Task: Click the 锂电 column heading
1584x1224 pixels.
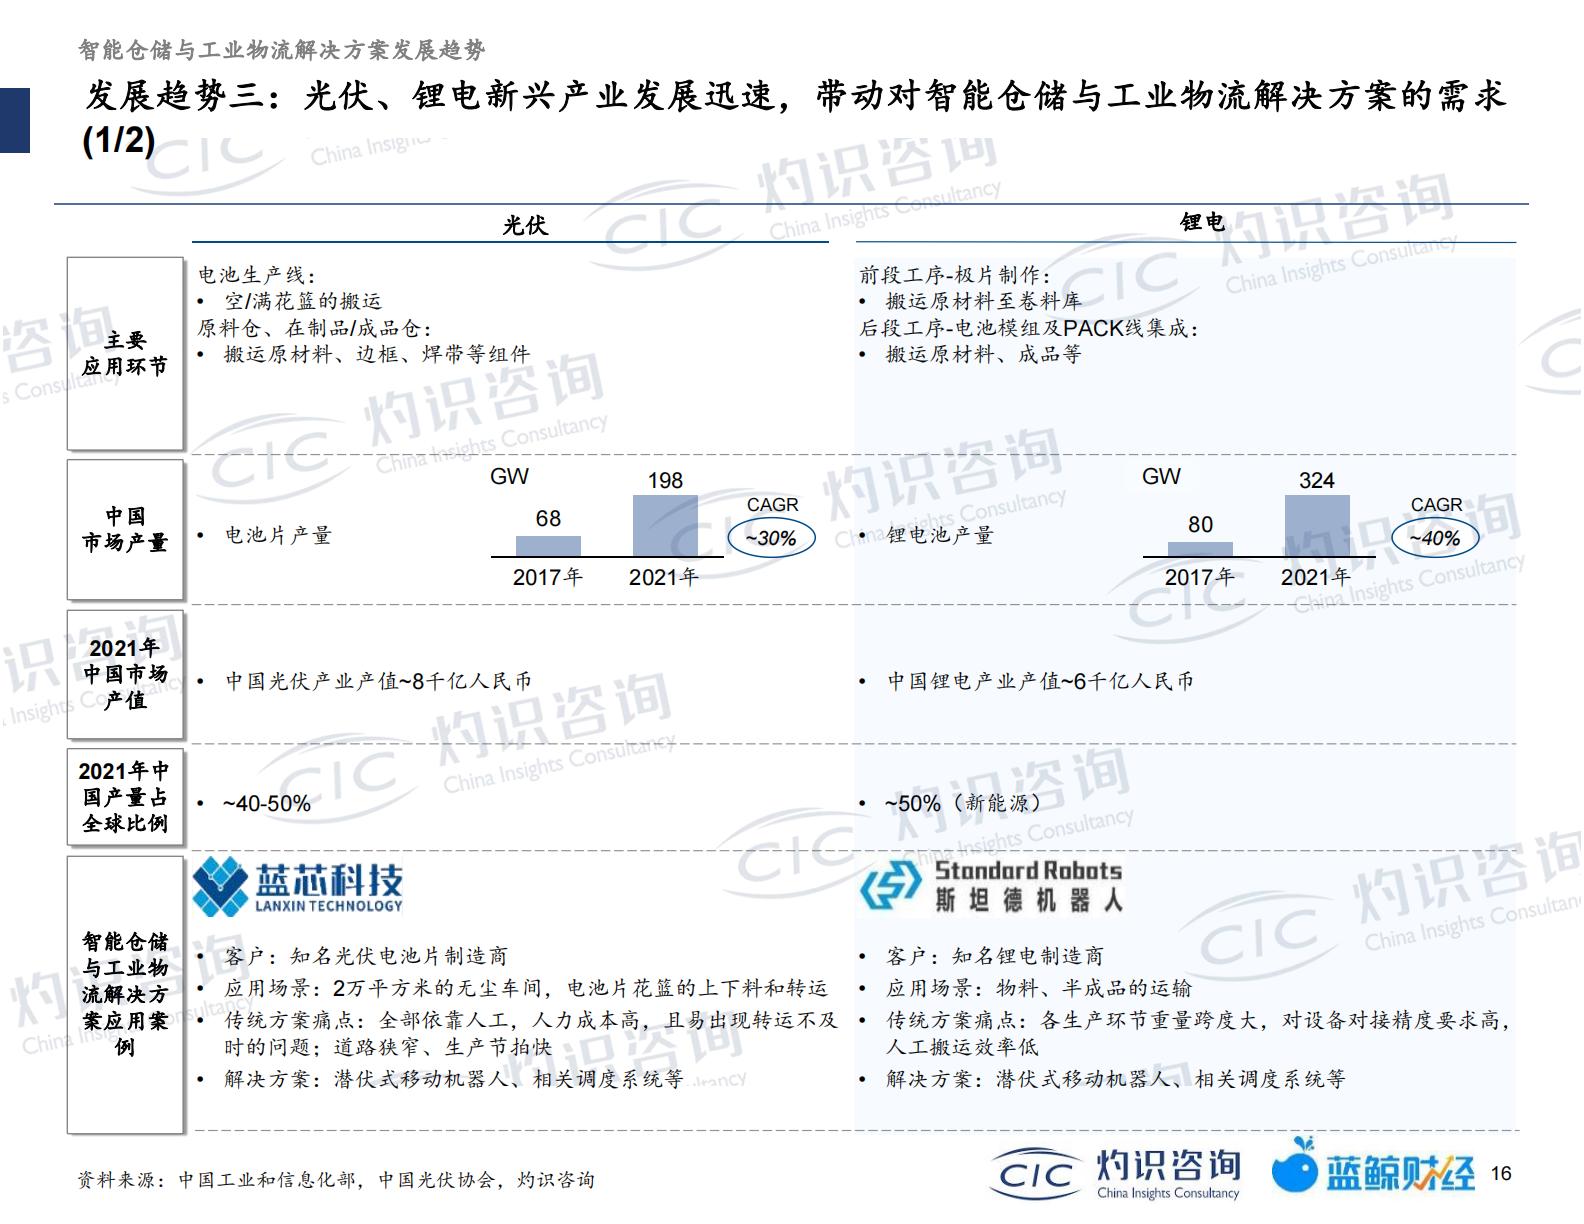Action: pyautogui.click(x=1203, y=223)
